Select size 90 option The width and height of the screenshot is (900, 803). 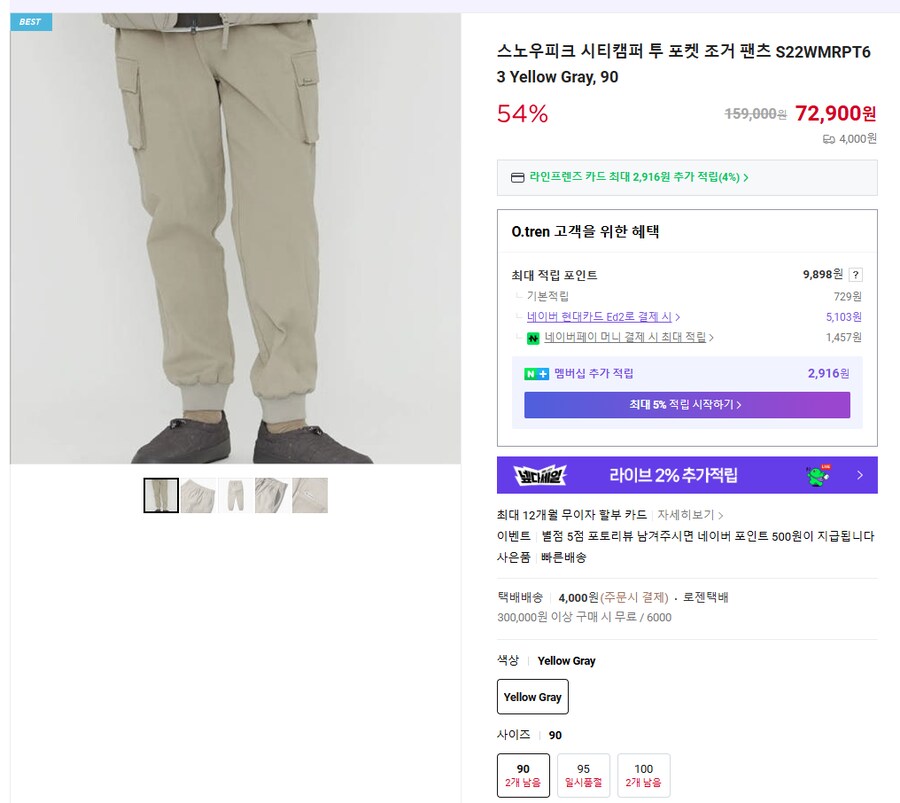tap(525, 775)
